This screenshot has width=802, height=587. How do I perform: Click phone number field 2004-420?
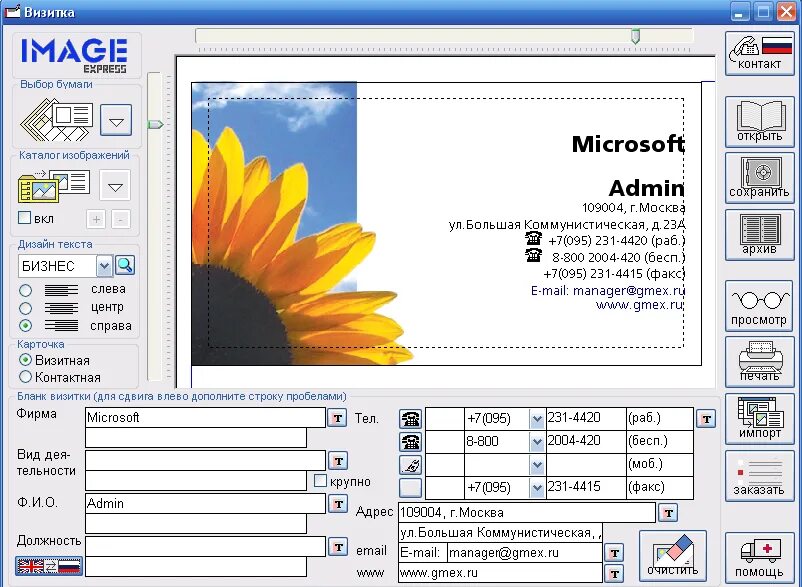pyautogui.click(x=586, y=441)
